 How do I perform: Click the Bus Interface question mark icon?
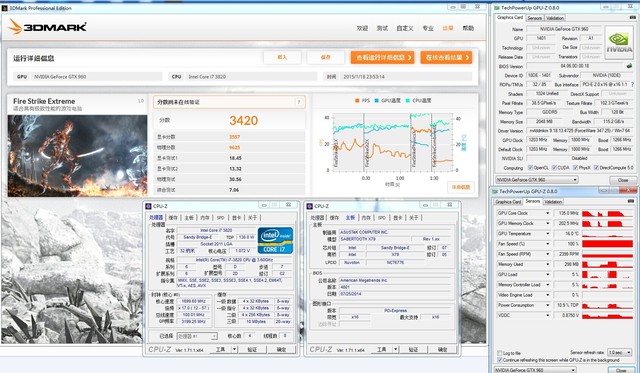[x=632, y=84]
